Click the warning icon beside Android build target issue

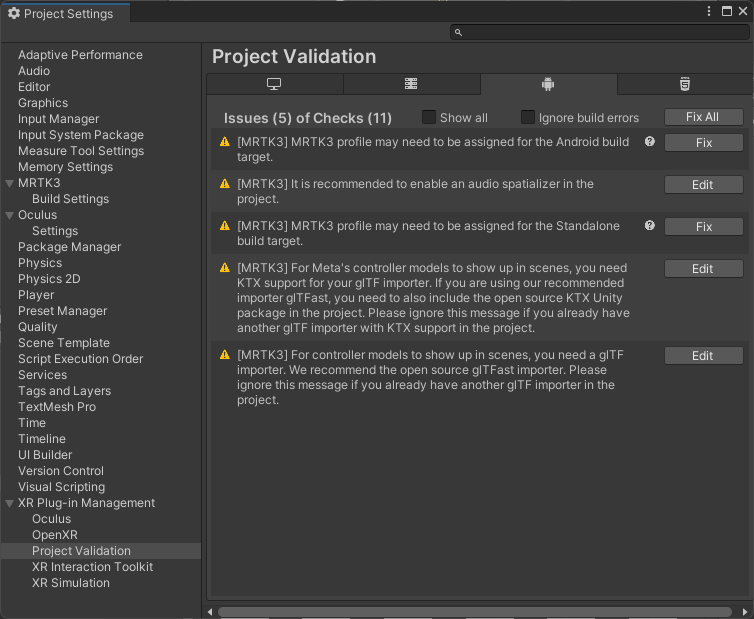pos(225,142)
